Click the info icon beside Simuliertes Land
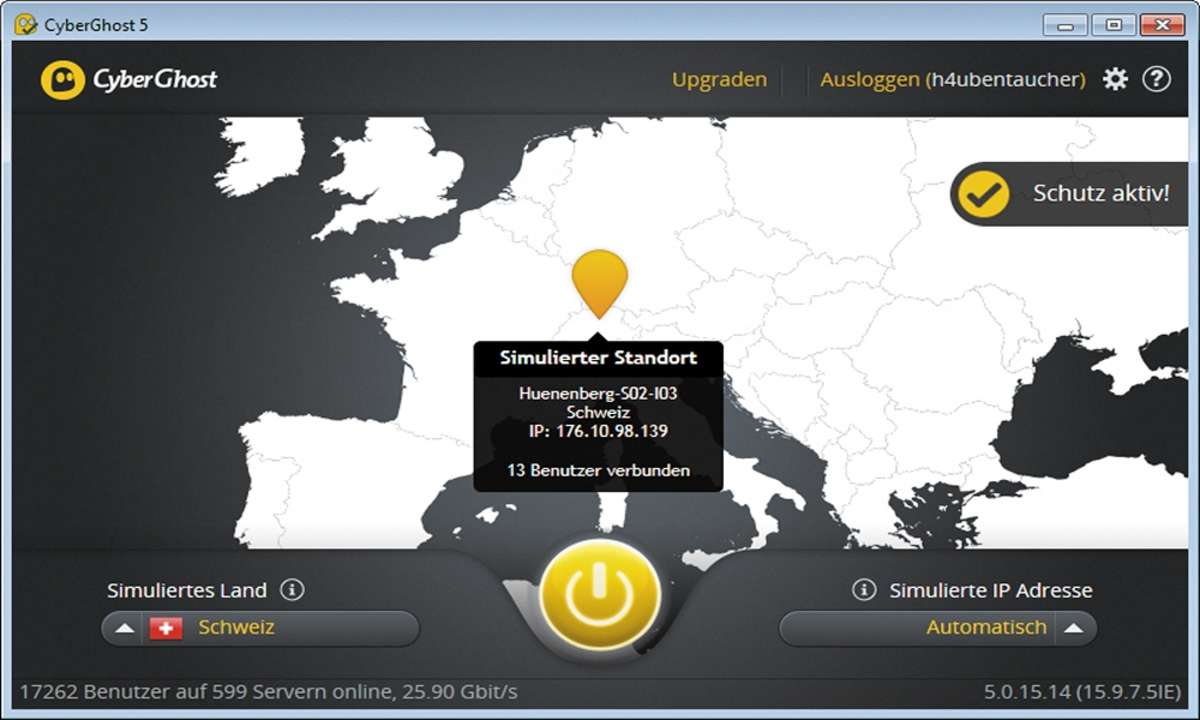The height and width of the screenshot is (720, 1200). click(291, 589)
